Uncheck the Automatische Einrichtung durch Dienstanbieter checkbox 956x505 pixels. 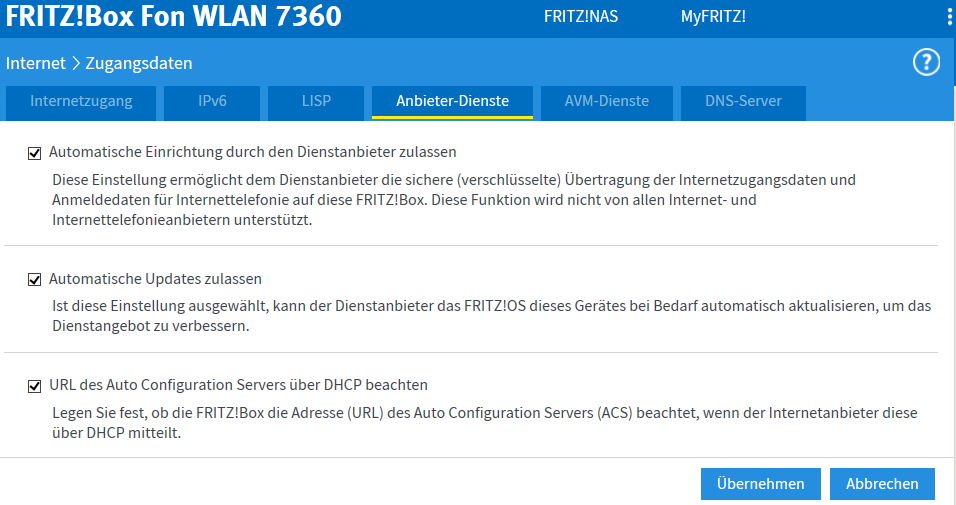point(35,153)
